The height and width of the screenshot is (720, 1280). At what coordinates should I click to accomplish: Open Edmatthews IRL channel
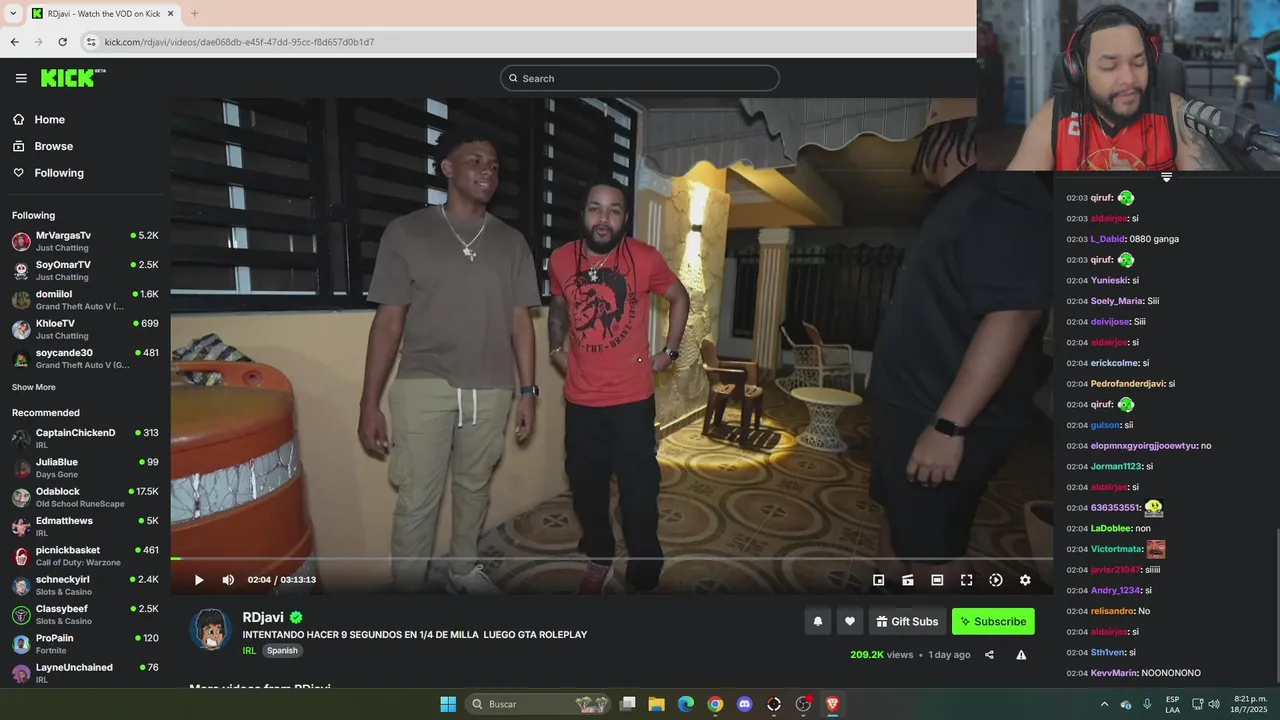[85, 526]
